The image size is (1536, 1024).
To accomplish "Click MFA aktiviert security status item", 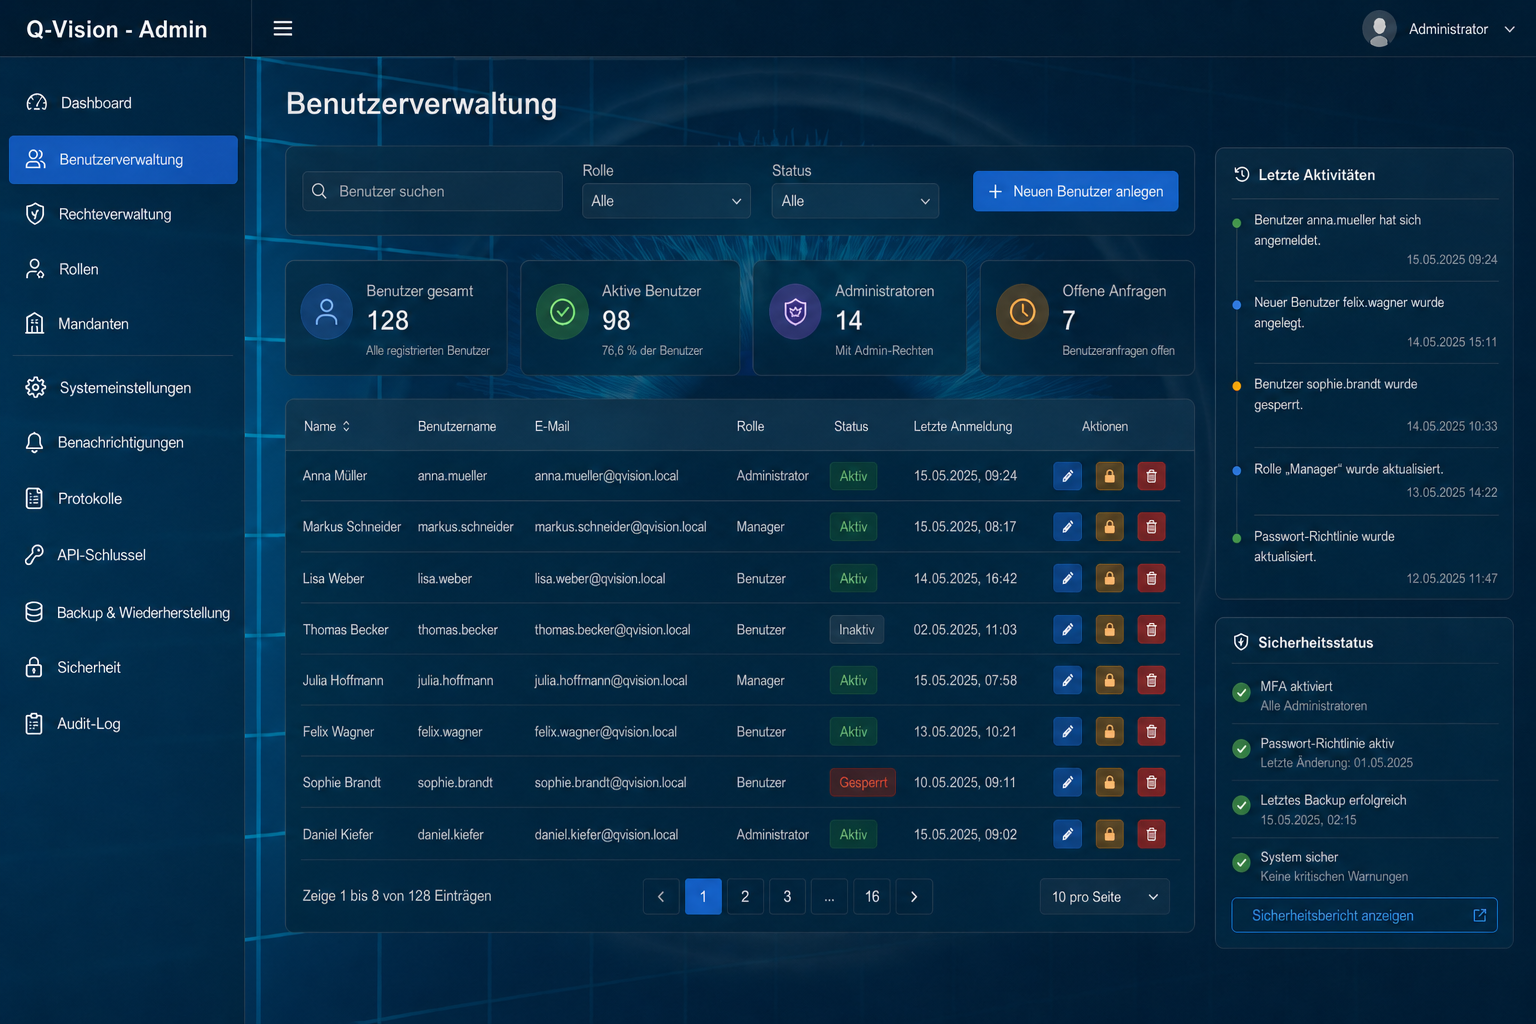I will click(x=1365, y=695).
